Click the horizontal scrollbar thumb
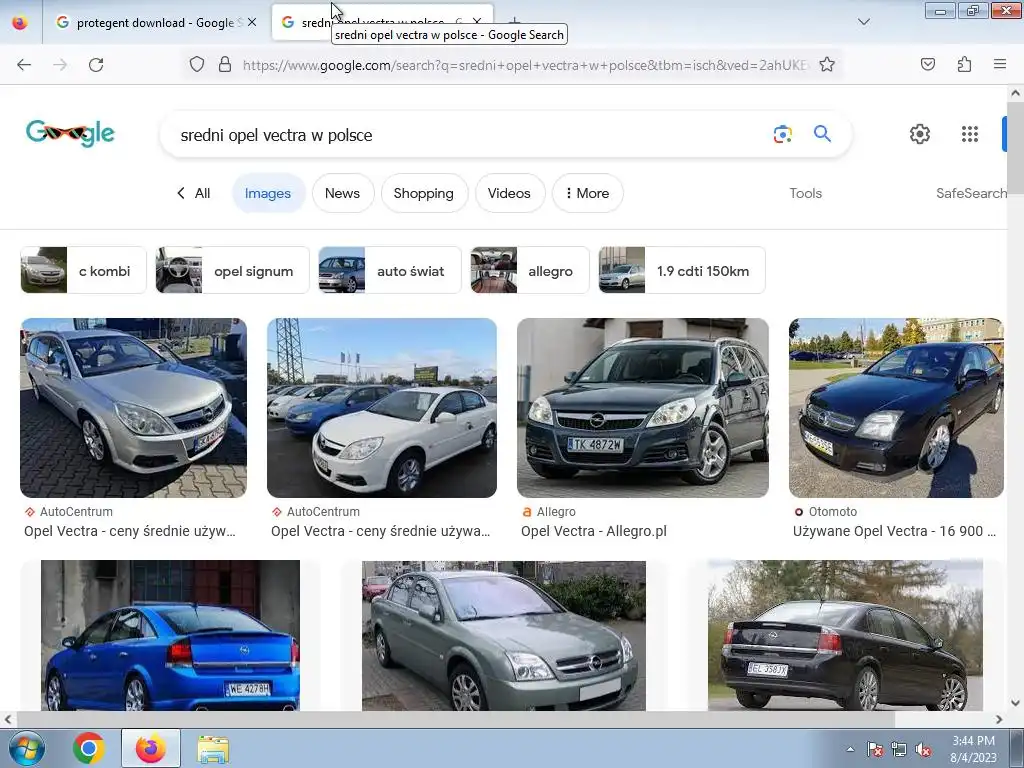This screenshot has height=768, width=1024. click(x=455, y=719)
